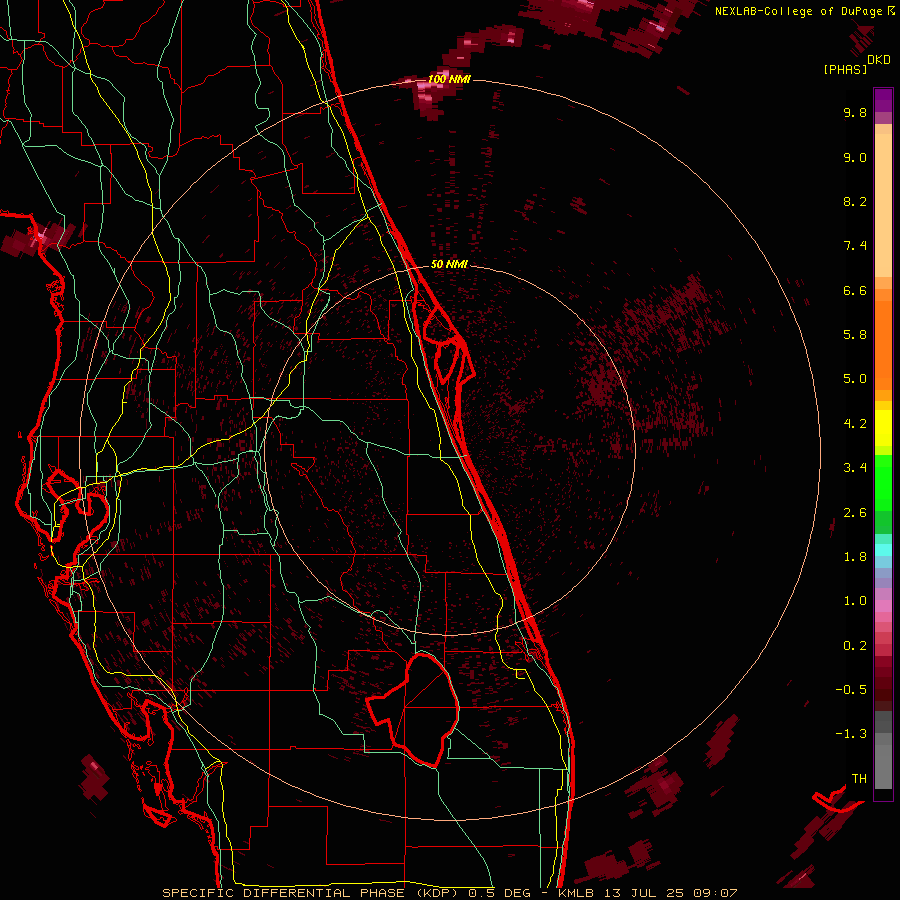Click the [PHAS] units label

coord(845,70)
